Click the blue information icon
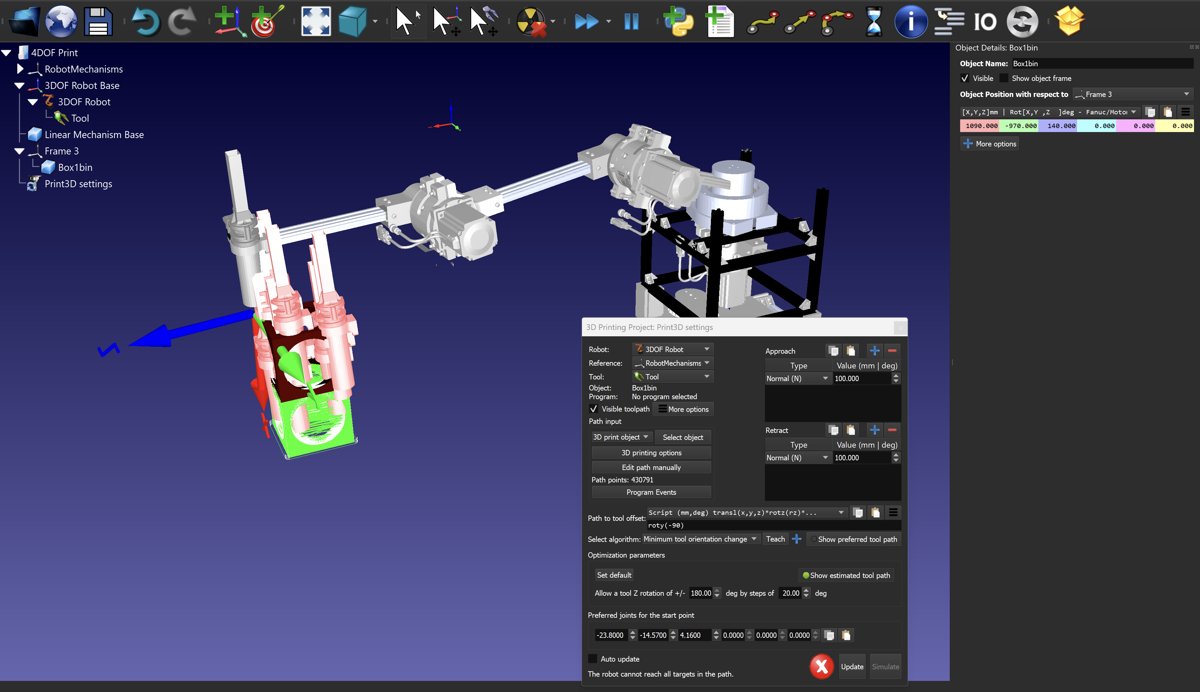Image resolution: width=1200 pixels, height=692 pixels. pos(910,21)
